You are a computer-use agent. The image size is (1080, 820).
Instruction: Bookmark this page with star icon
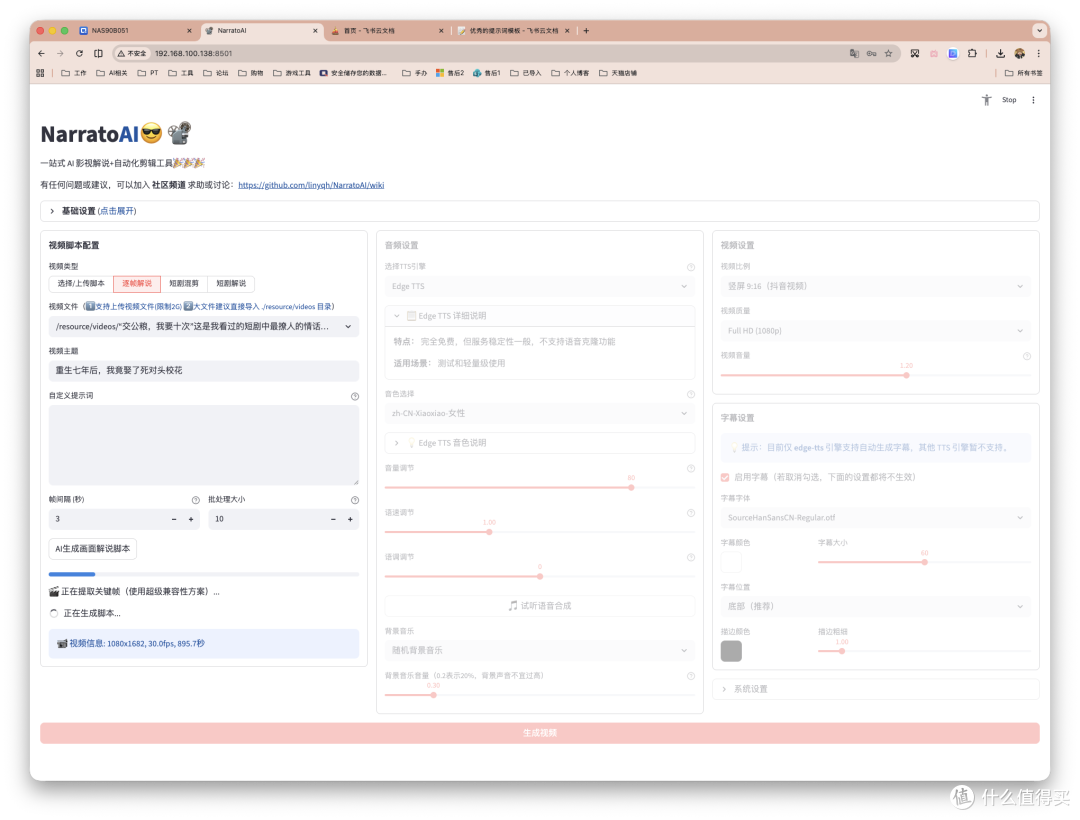pyautogui.click(x=889, y=53)
